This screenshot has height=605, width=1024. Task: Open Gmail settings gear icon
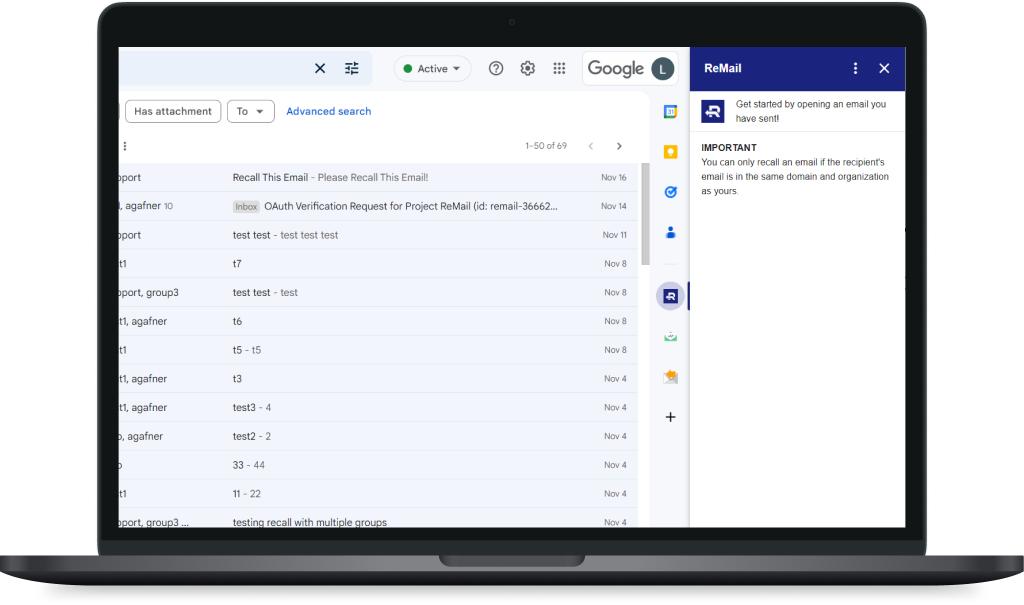528,68
